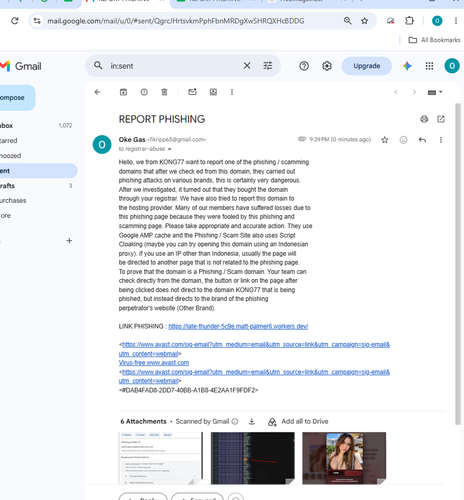The image size is (464, 500).
Task: Print all with the printer icon
Action: pos(424,119)
